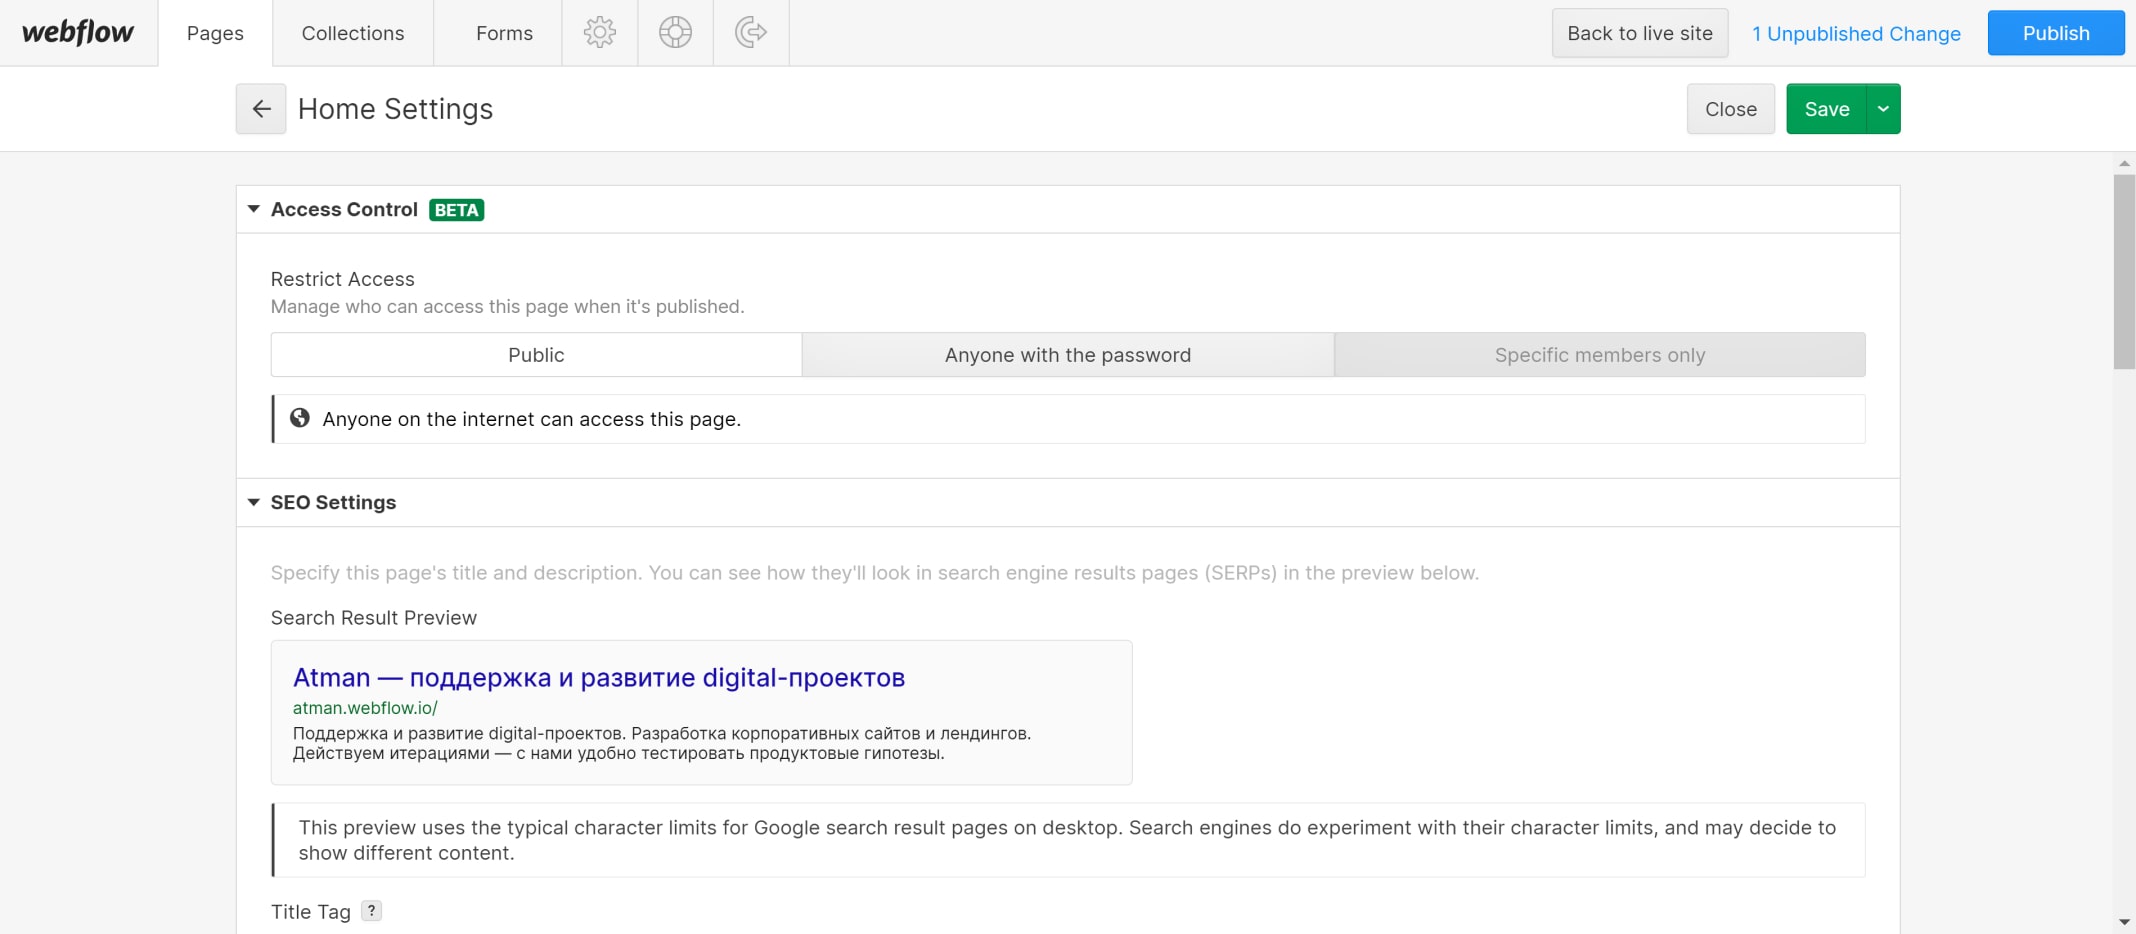This screenshot has width=2136, height=934.
Task: Collapse the SEO Settings section
Action: point(254,502)
